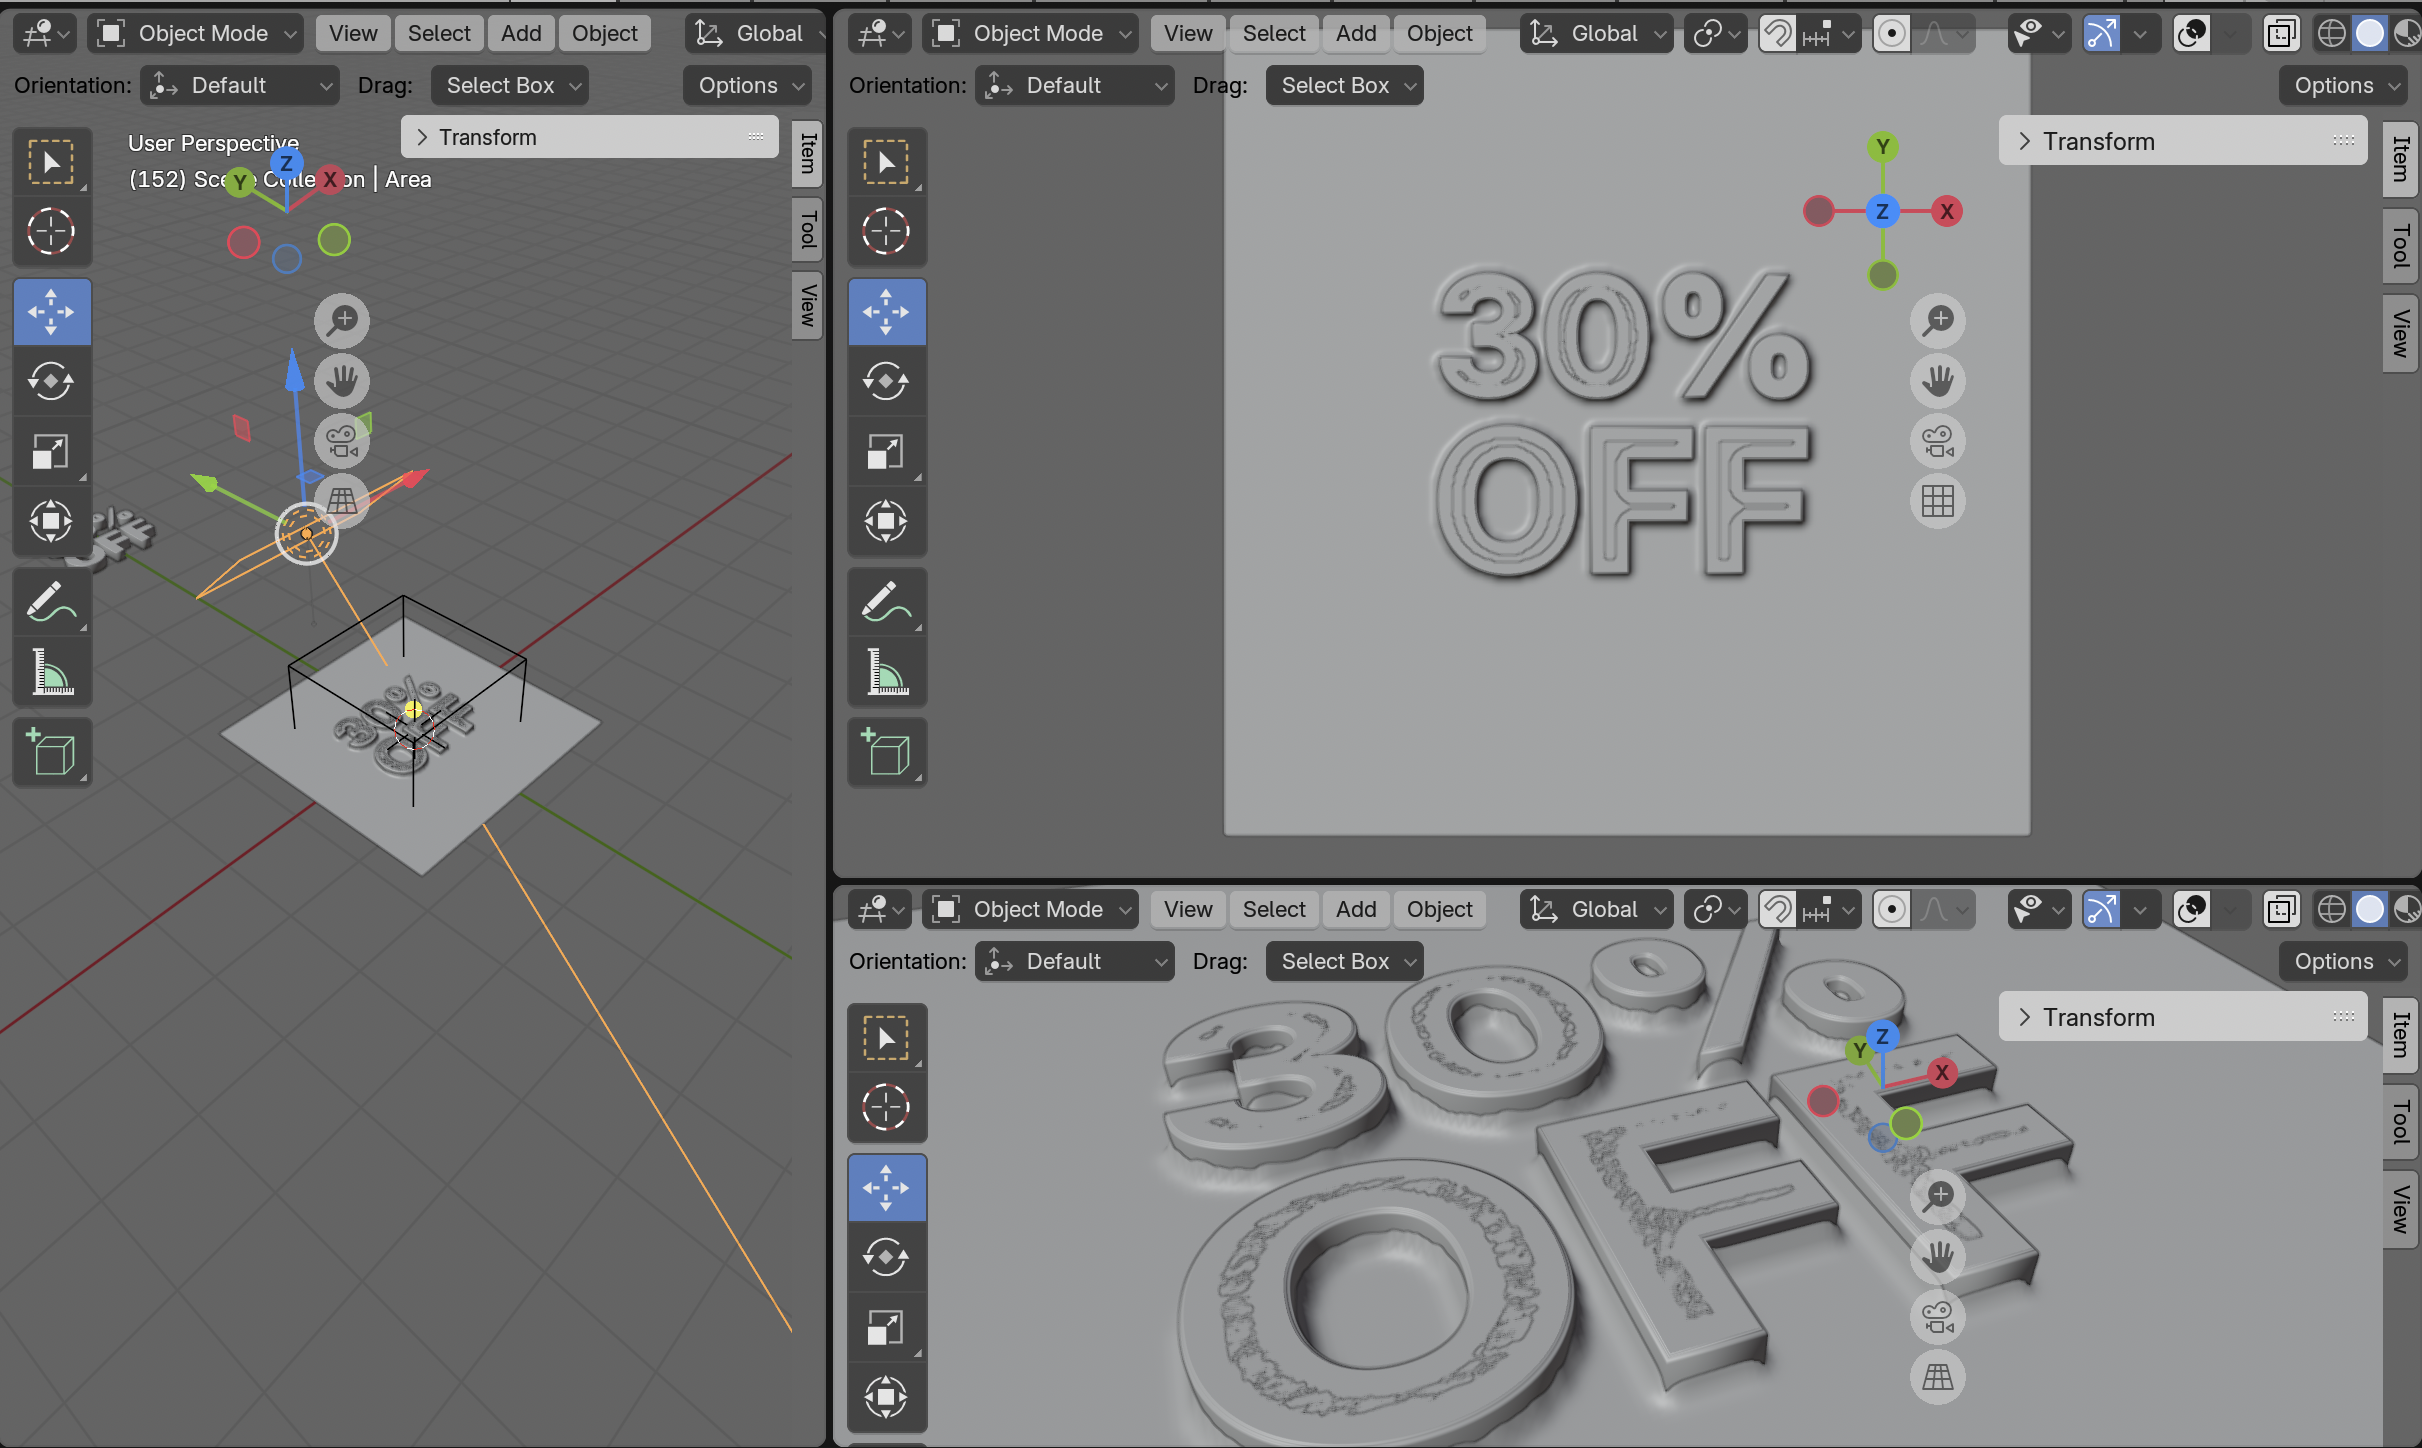This screenshot has width=2422, height=1448.
Task: Click Options button in left viewport
Action: click(747, 86)
